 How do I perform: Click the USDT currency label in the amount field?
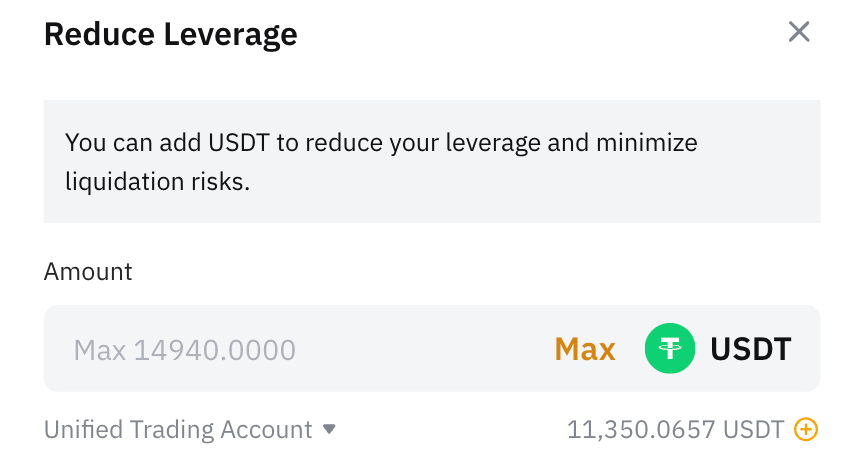[751, 349]
